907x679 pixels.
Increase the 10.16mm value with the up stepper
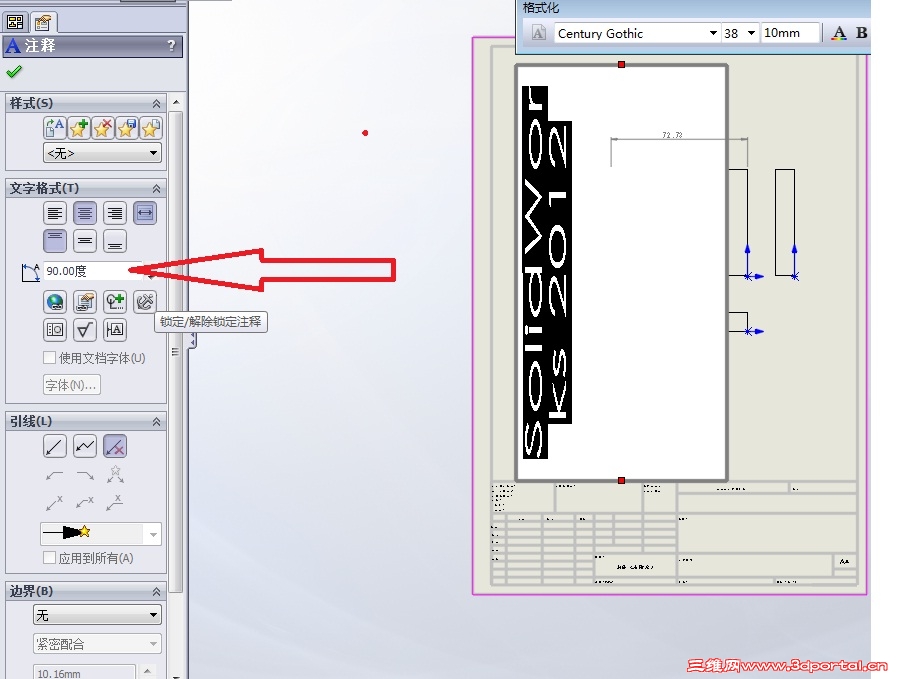click(148, 671)
